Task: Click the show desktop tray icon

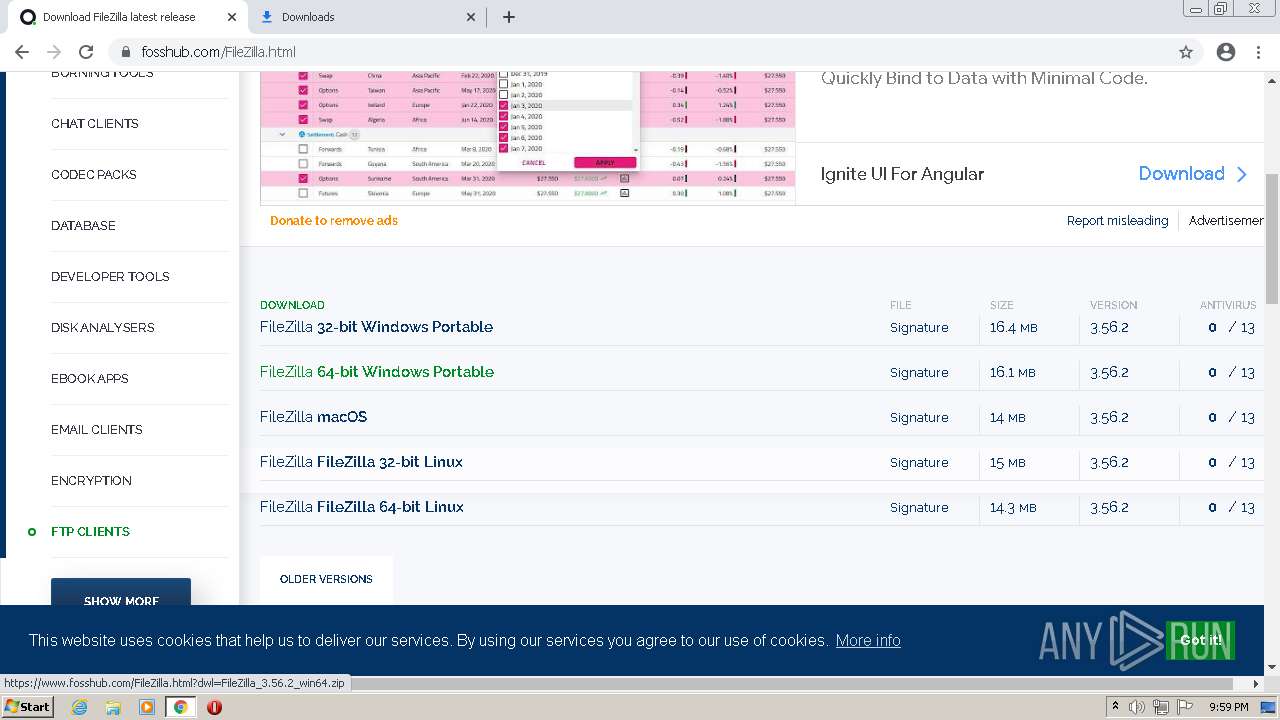Action: 1270,707
